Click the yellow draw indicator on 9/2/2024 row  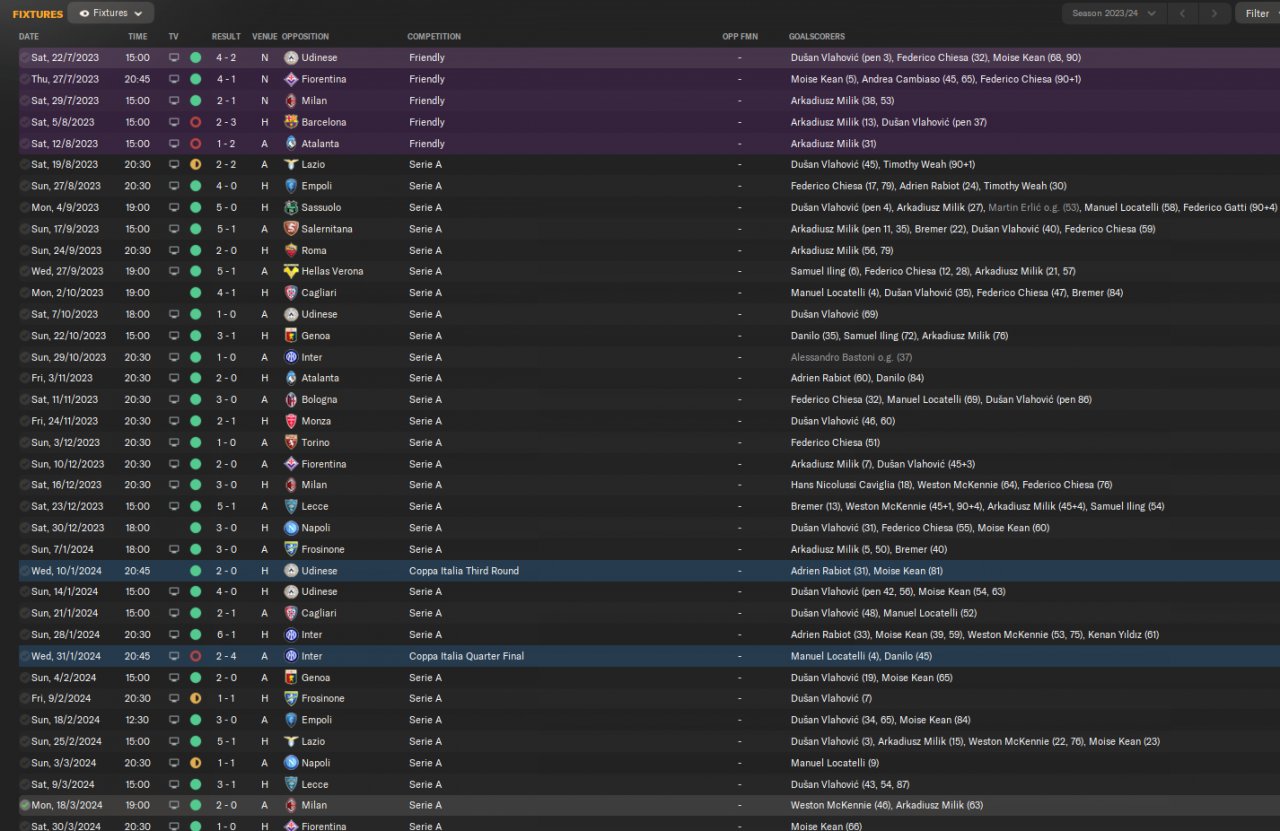coord(195,698)
